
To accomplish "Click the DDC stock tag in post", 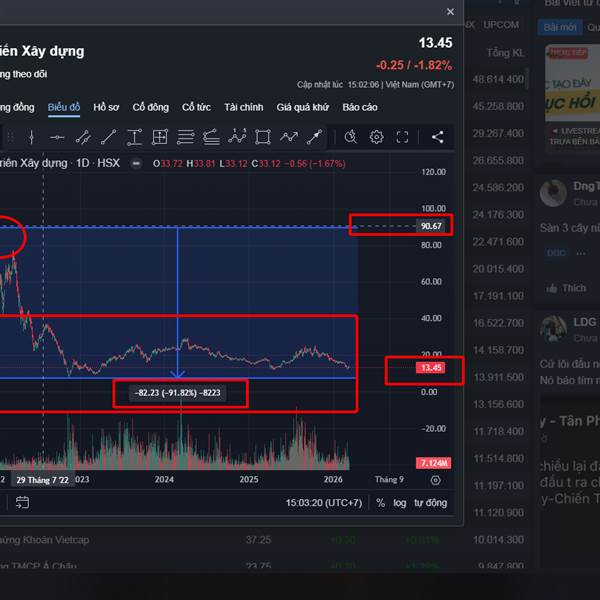I will tap(556, 253).
